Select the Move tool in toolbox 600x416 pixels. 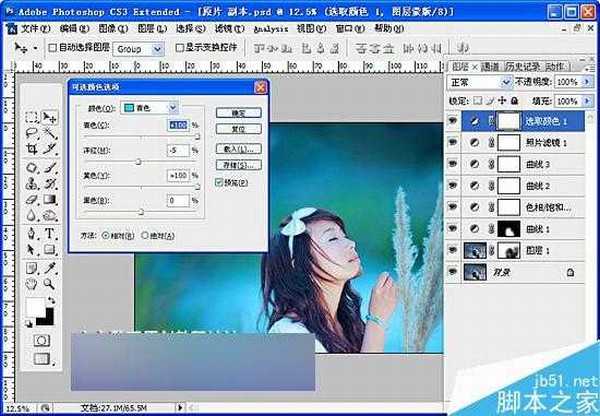coord(50,117)
